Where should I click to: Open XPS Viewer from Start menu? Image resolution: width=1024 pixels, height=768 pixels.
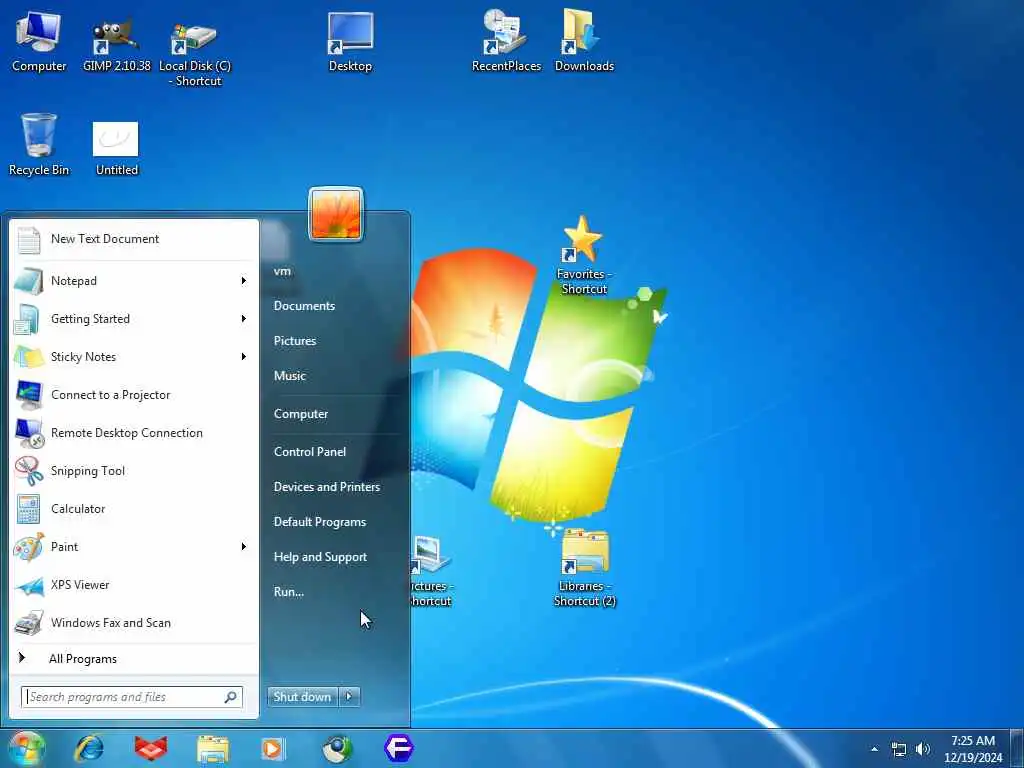coord(135,584)
